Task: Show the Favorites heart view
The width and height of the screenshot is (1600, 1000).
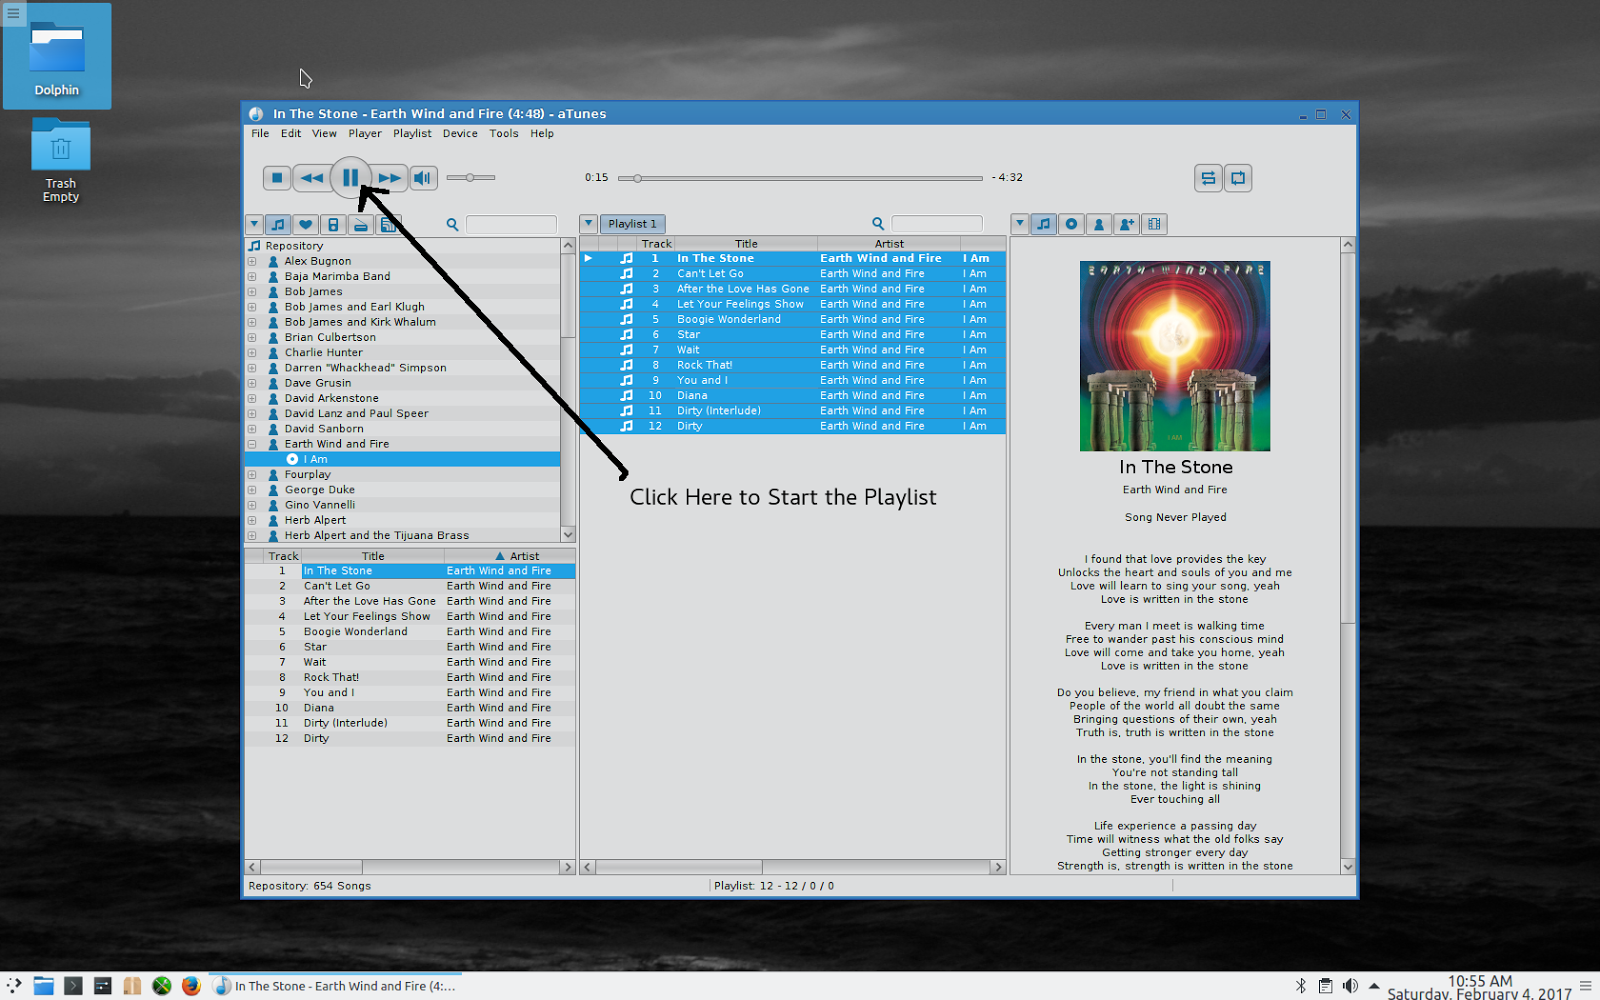Action: (306, 224)
